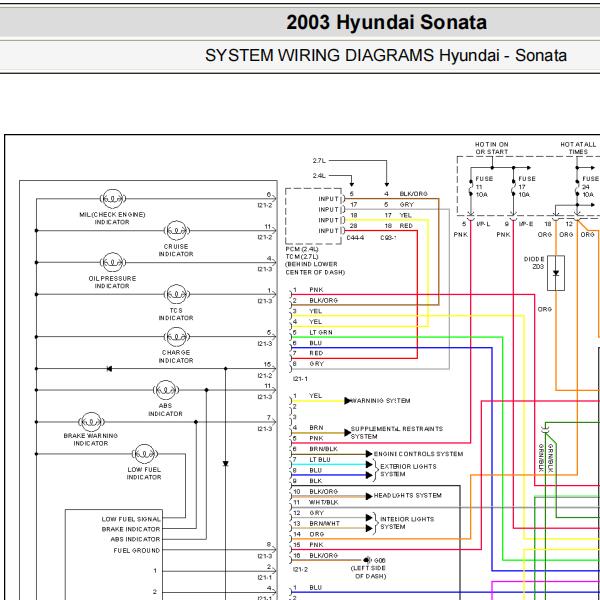Click the G08 ground point symbol
The height and width of the screenshot is (600, 600).
point(368,560)
